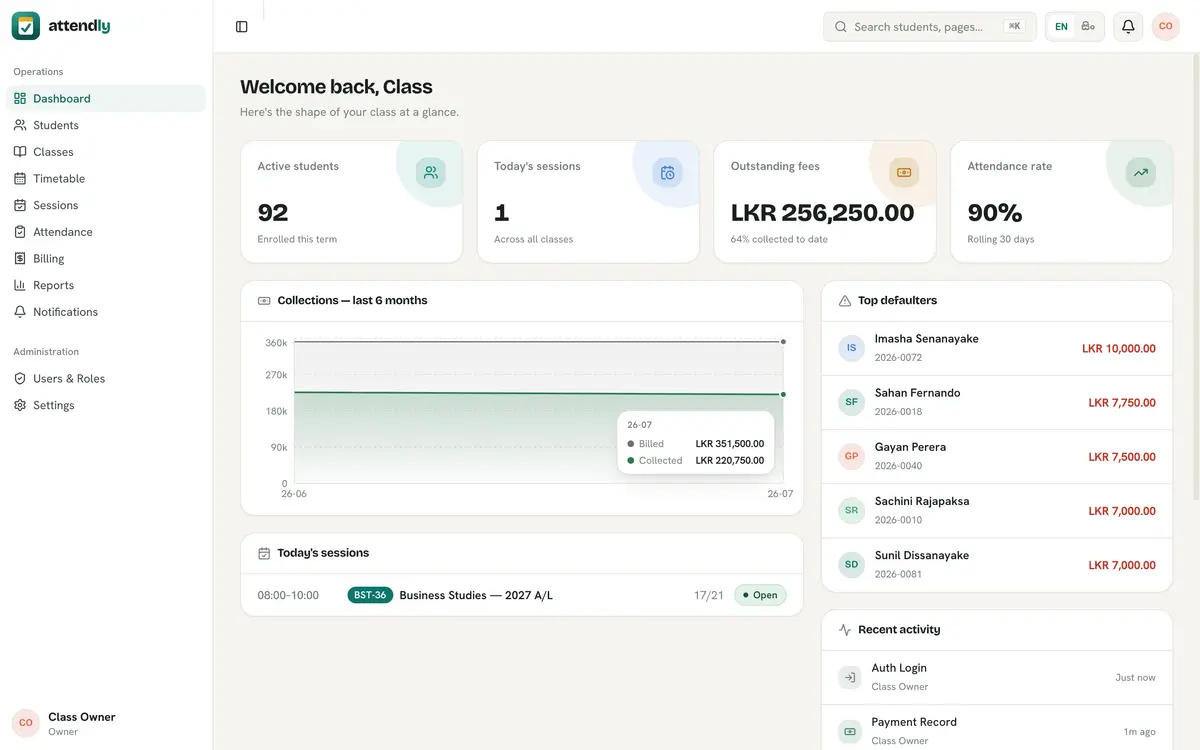Open Business Studies — 2027 A/L session
Viewport: 1200px width, 750px height.
pos(522,595)
